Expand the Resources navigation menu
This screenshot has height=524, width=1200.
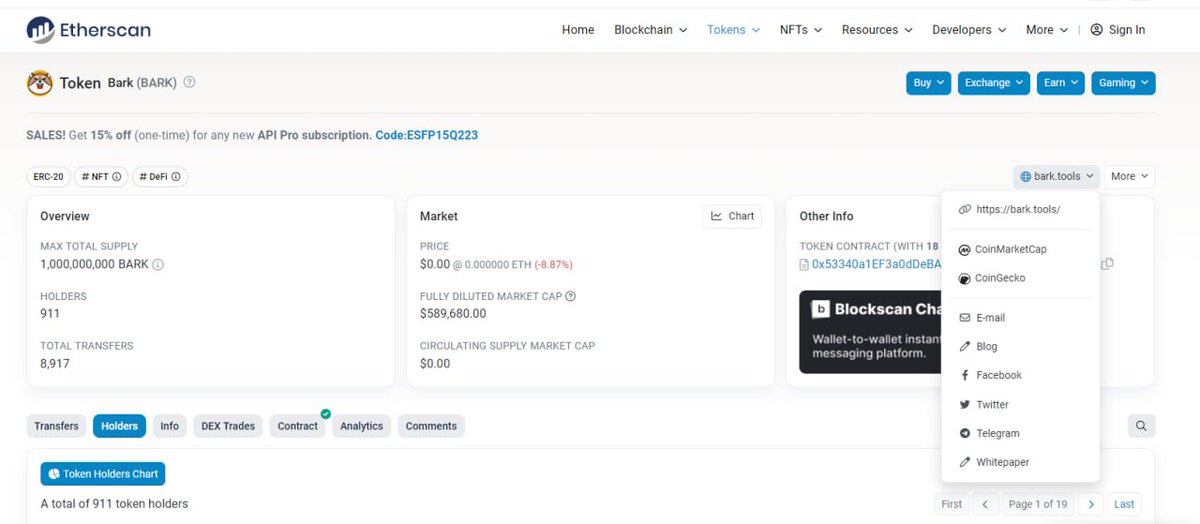click(x=877, y=30)
